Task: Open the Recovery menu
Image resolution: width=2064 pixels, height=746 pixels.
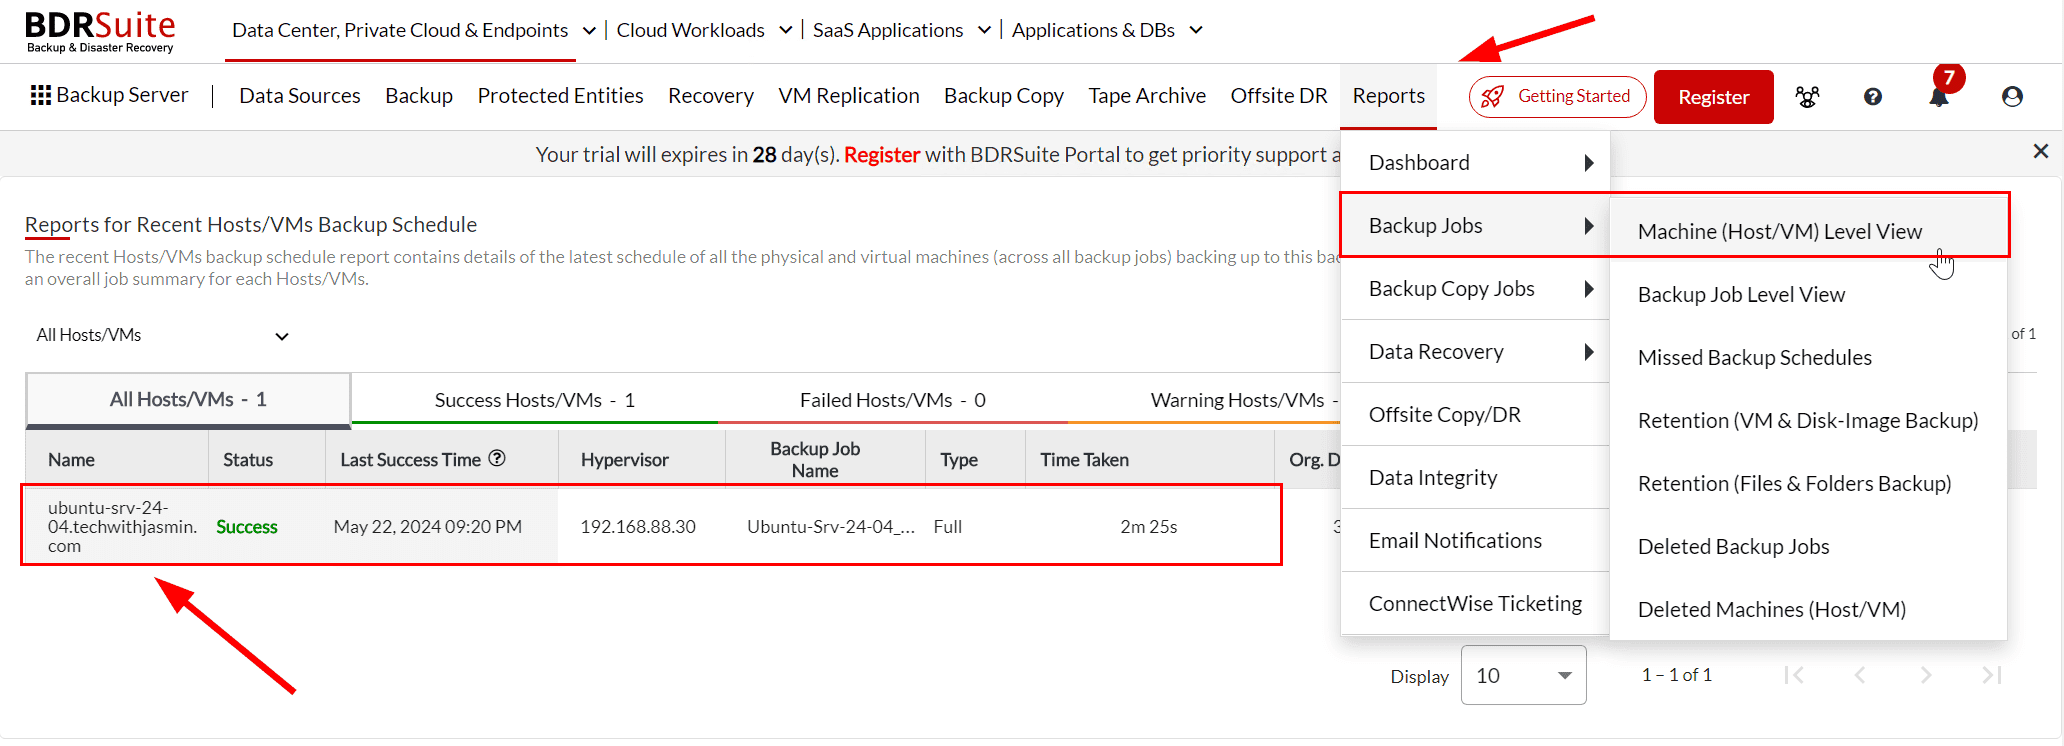Action: pyautogui.click(x=711, y=96)
